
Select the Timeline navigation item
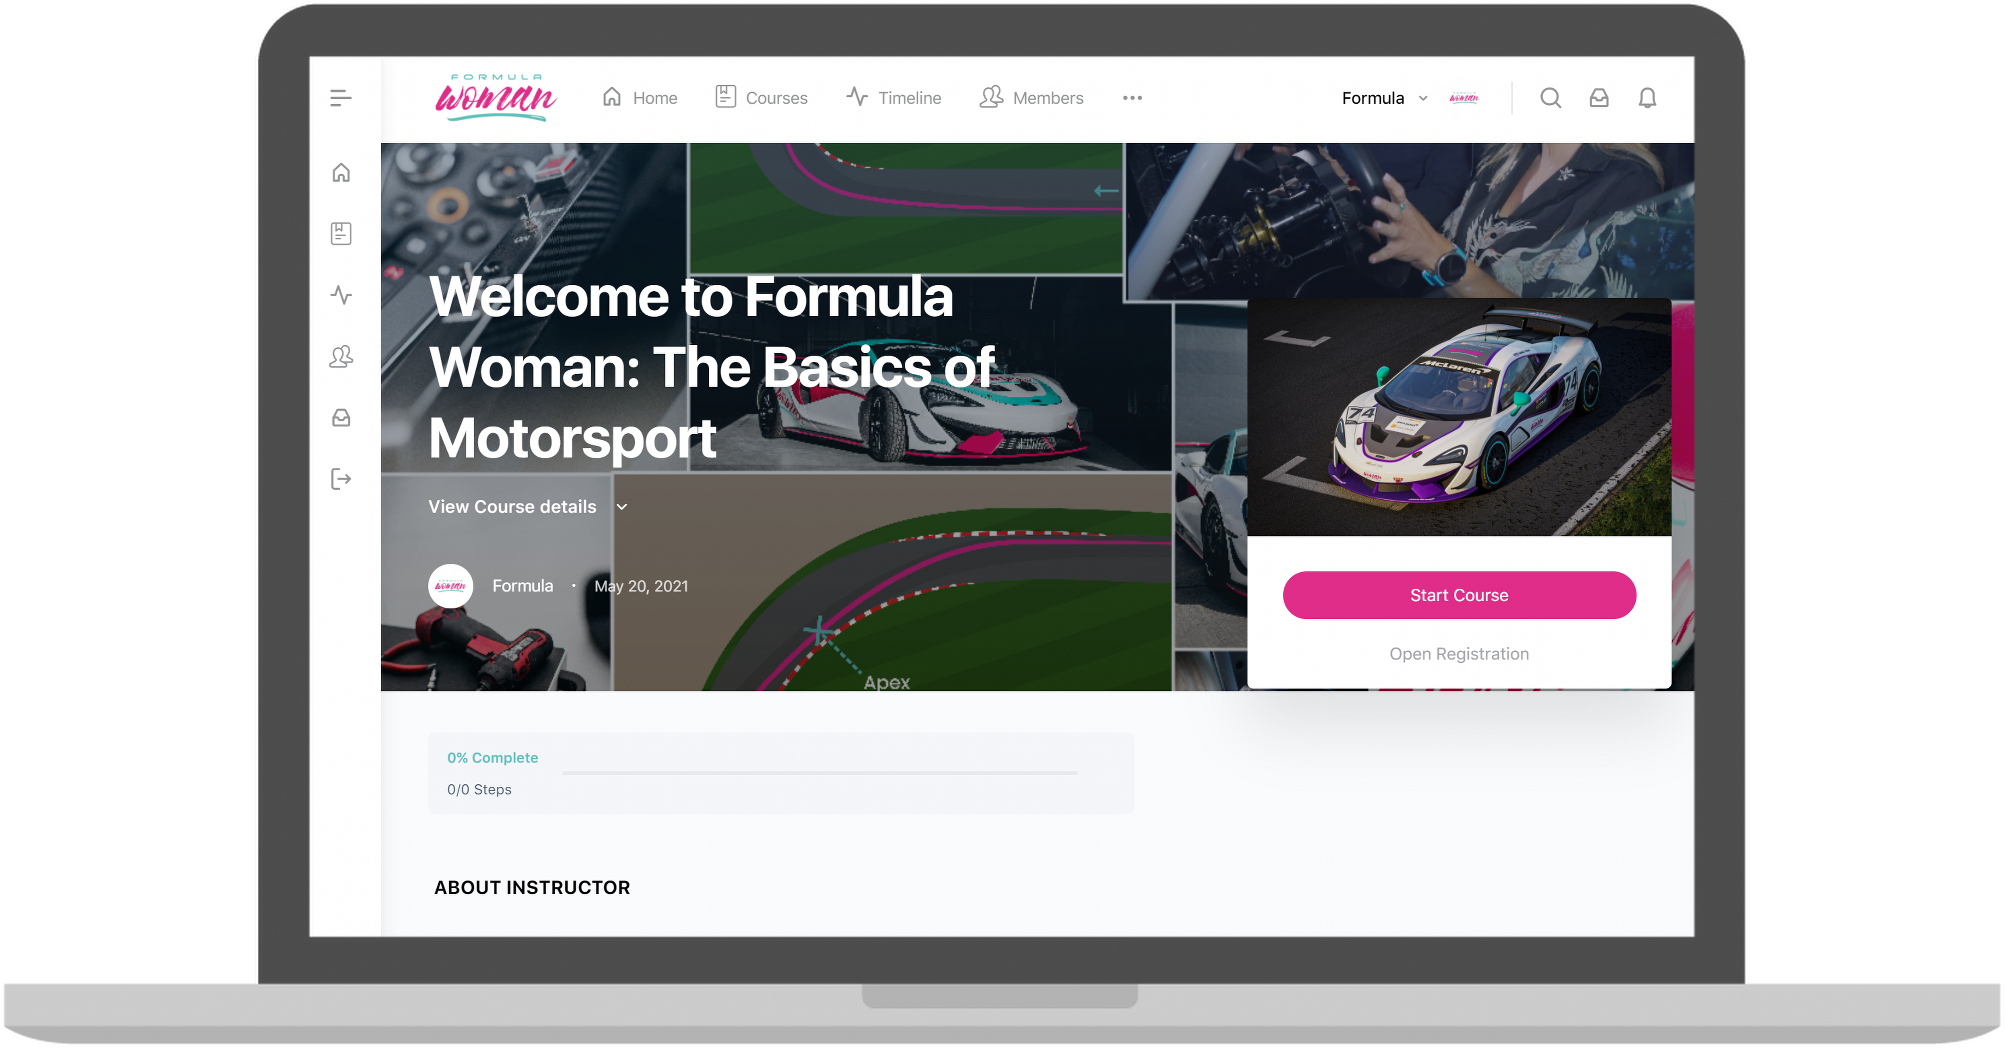(893, 98)
